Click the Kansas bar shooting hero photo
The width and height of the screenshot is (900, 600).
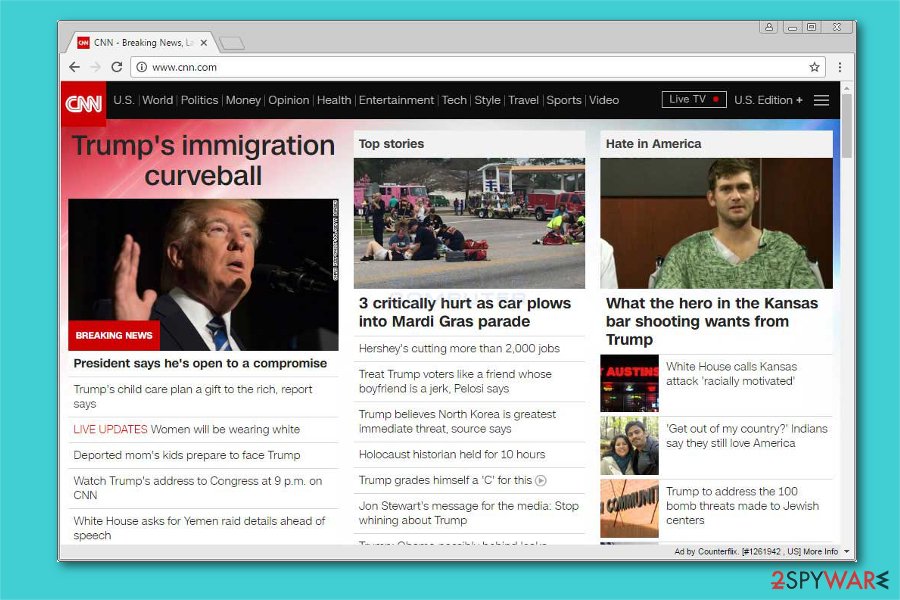coord(716,223)
